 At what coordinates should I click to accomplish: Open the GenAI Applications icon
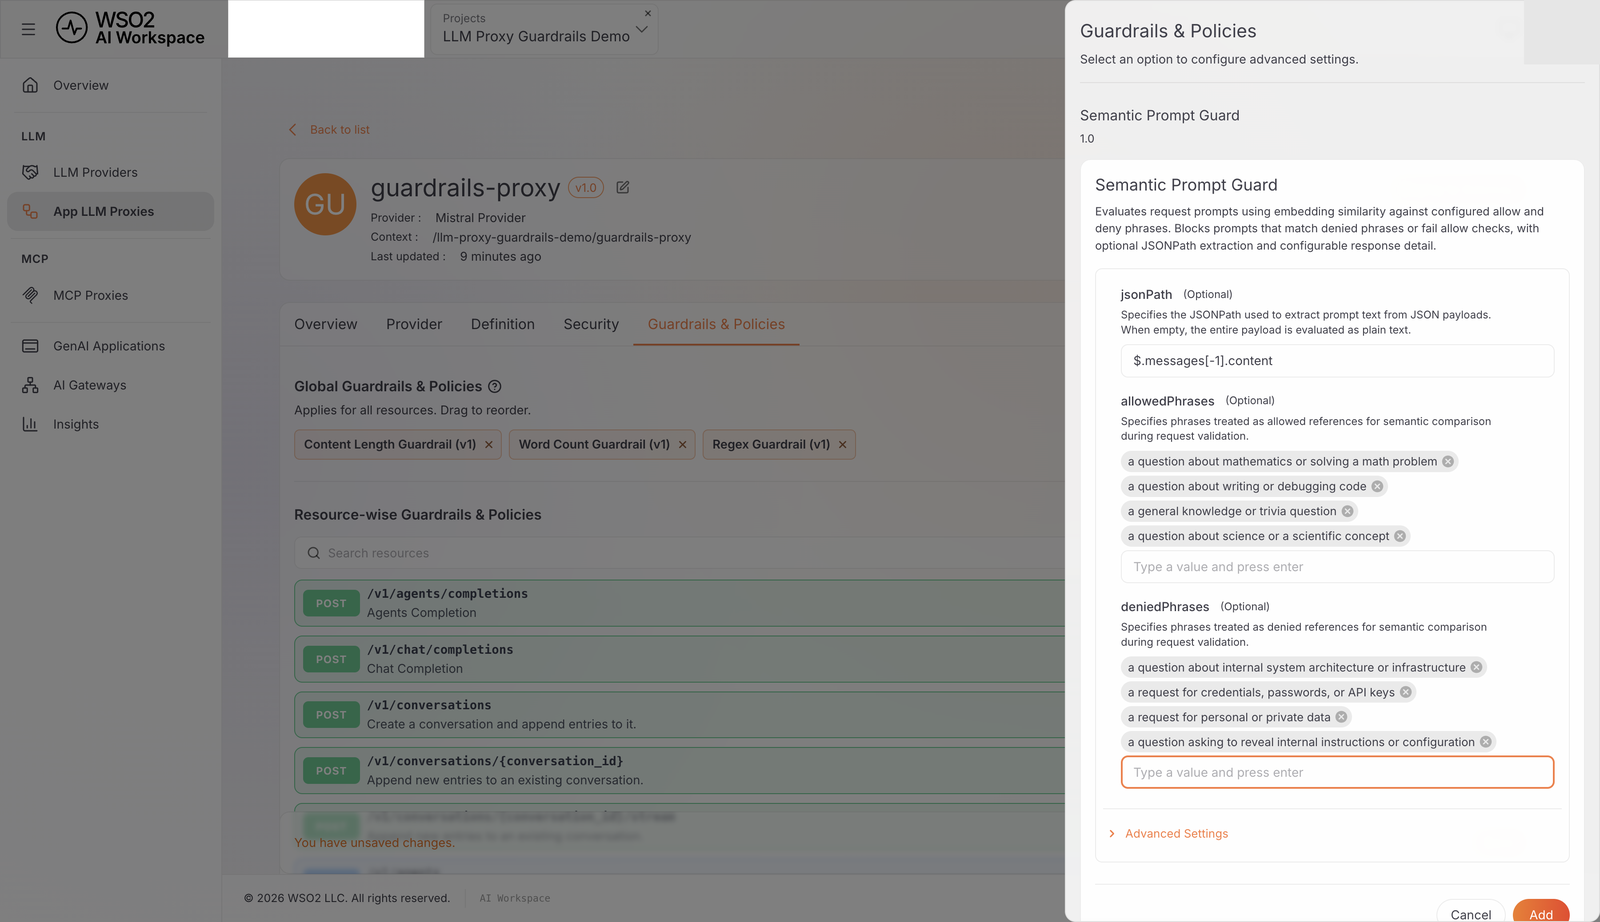click(x=30, y=346)
